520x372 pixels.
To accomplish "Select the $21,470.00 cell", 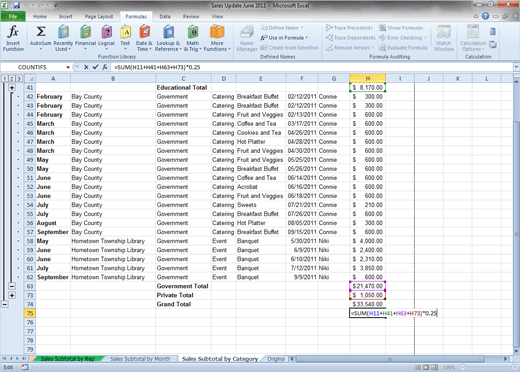I will 368,286.
